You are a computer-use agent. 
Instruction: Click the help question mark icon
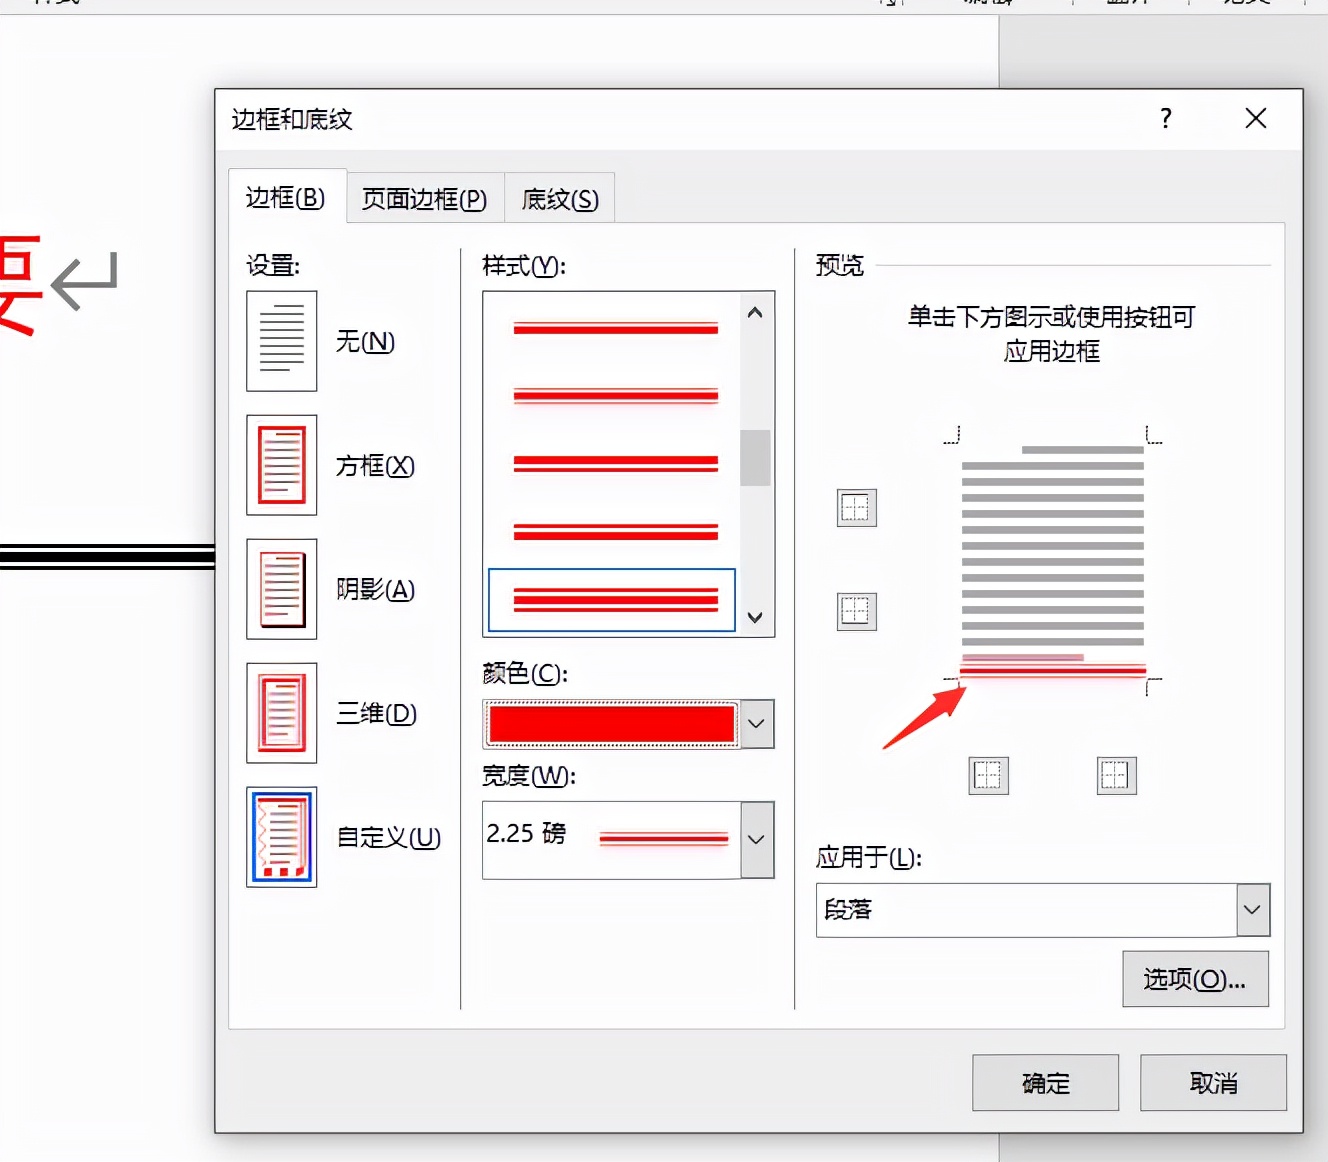coord(1165,119)
